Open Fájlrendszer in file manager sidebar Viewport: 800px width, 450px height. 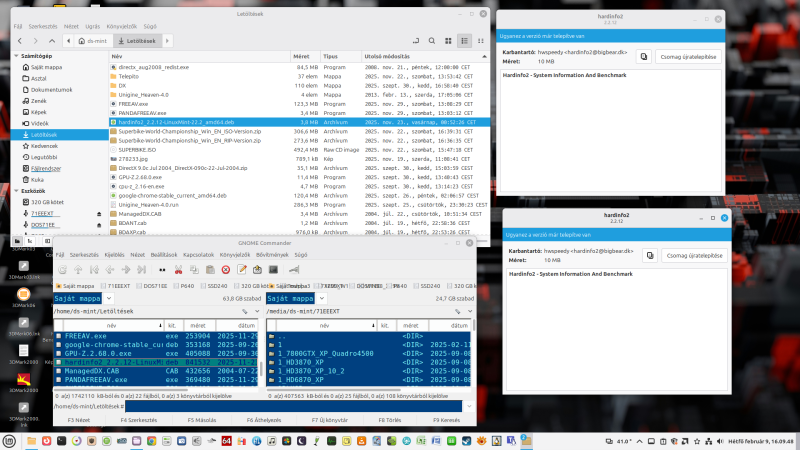point(45,168)
